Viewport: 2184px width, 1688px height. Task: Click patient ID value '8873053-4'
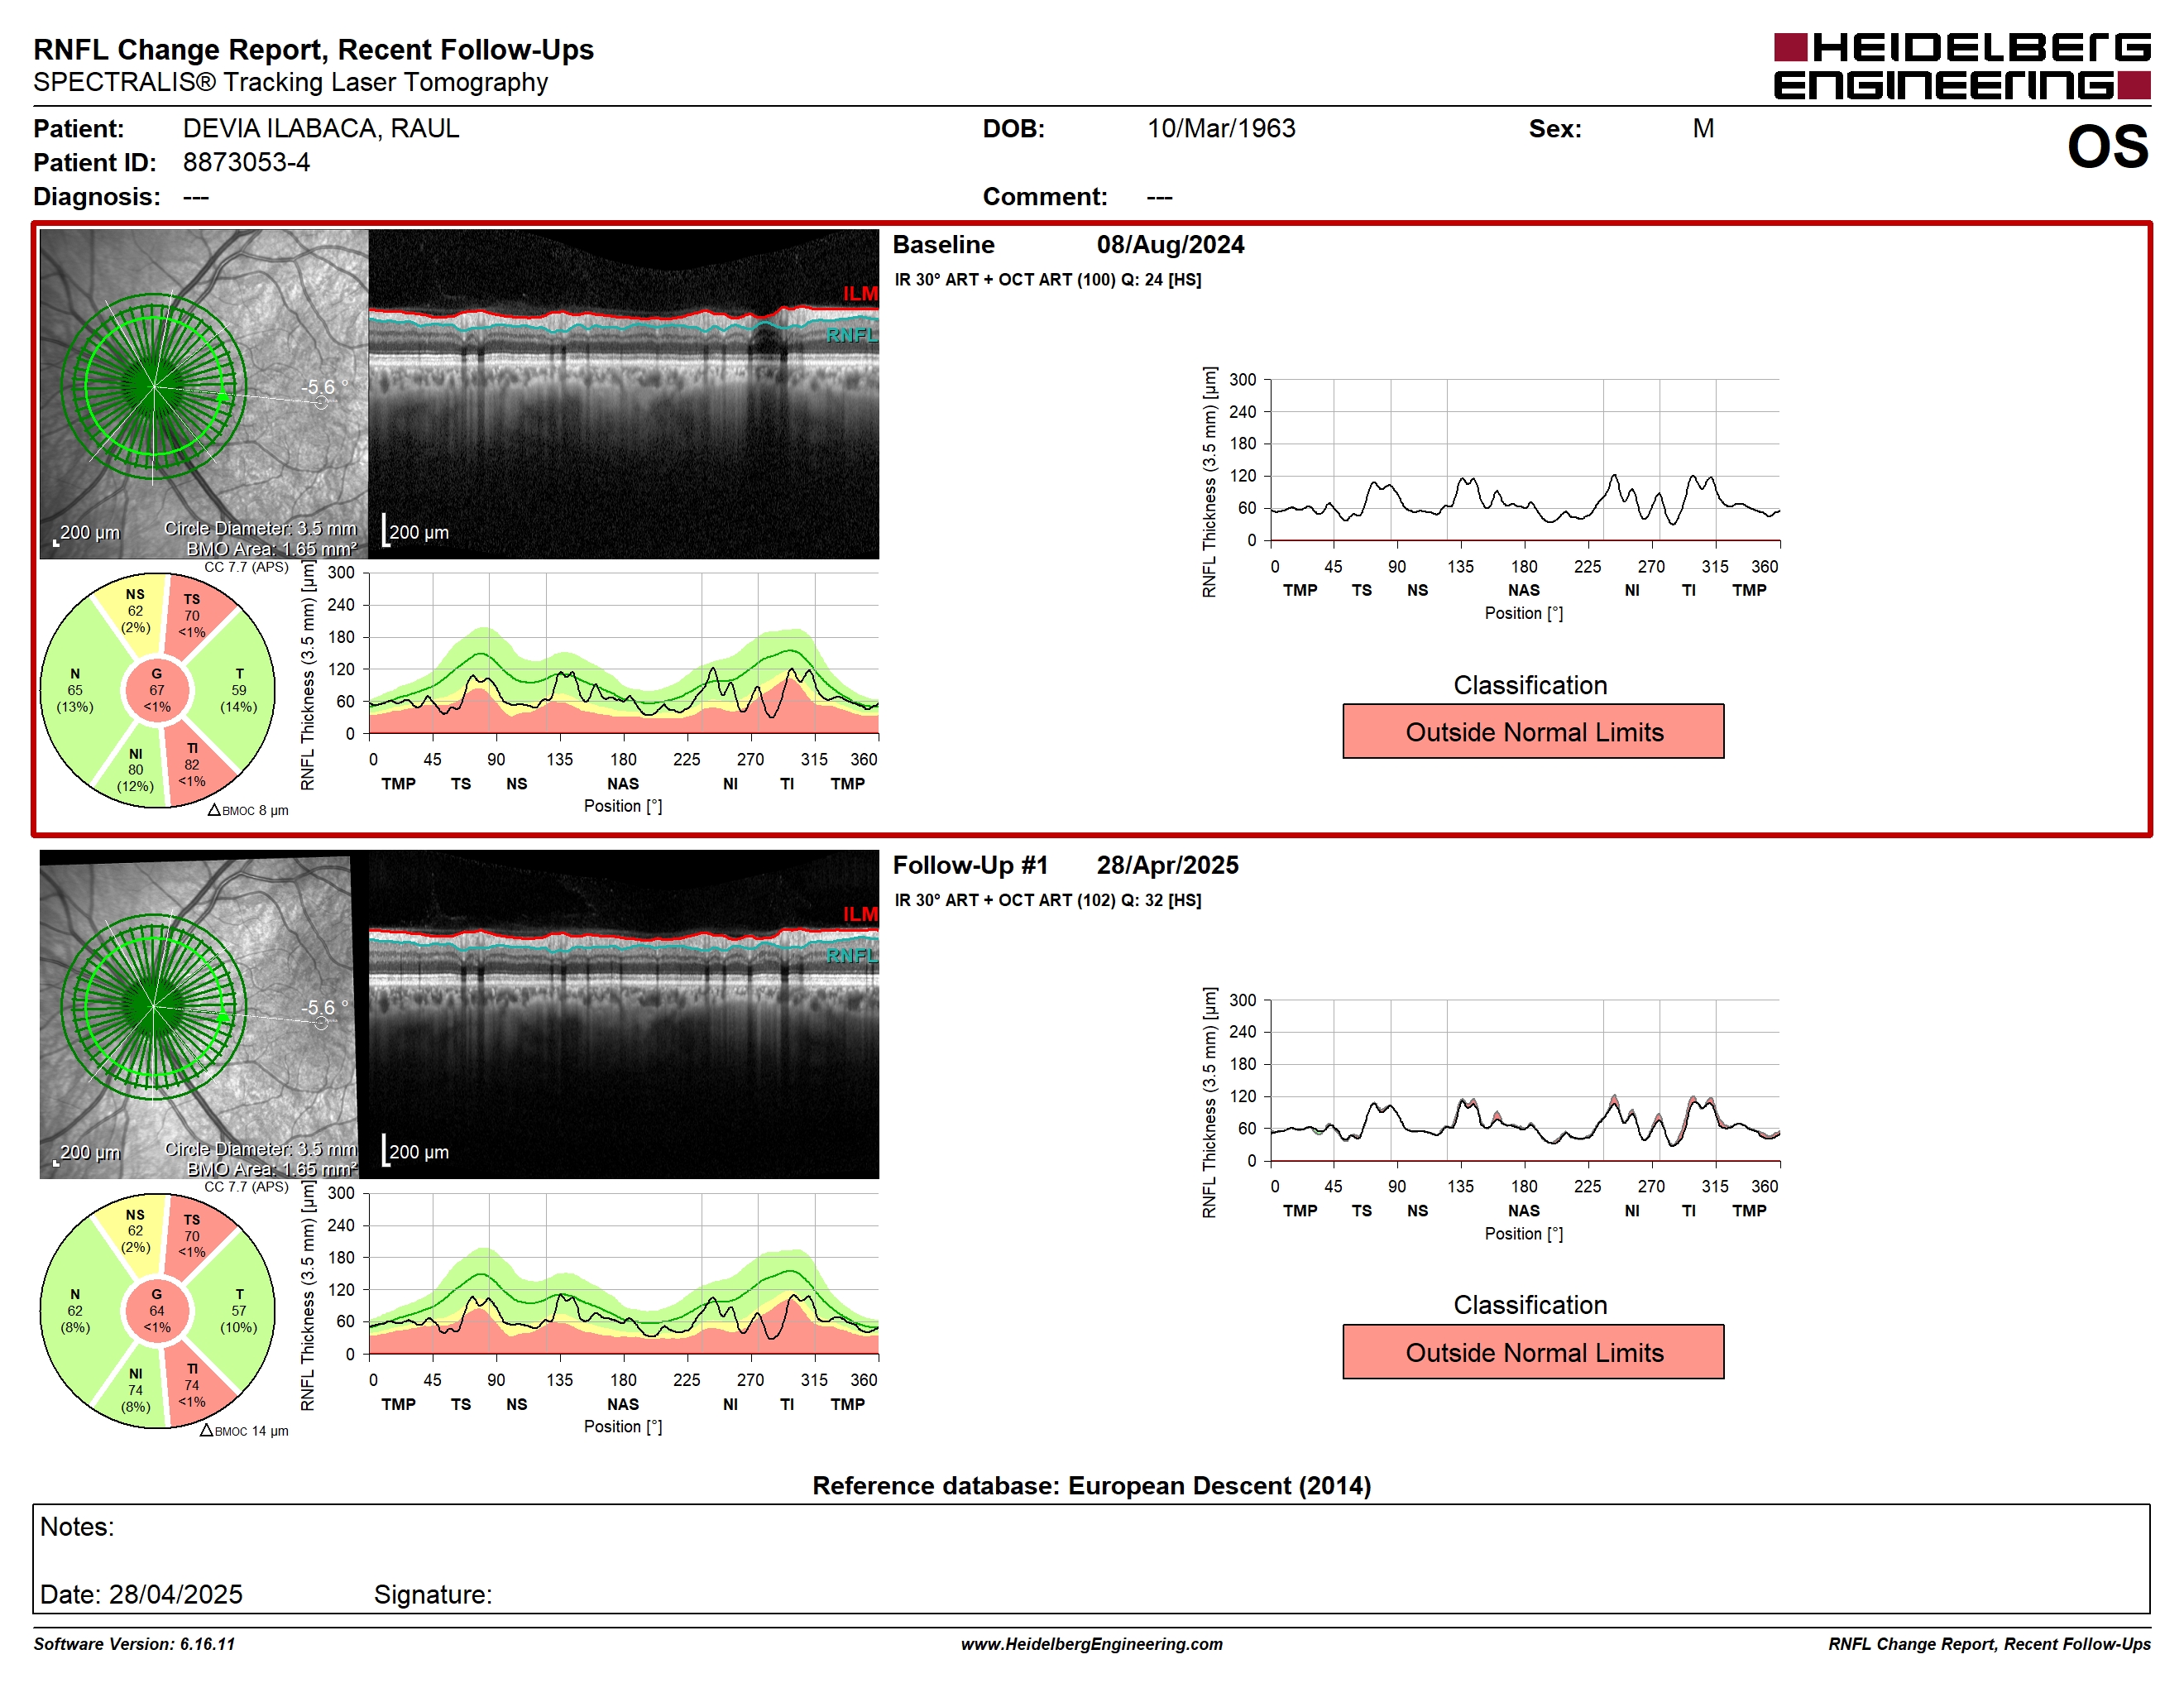246,162
